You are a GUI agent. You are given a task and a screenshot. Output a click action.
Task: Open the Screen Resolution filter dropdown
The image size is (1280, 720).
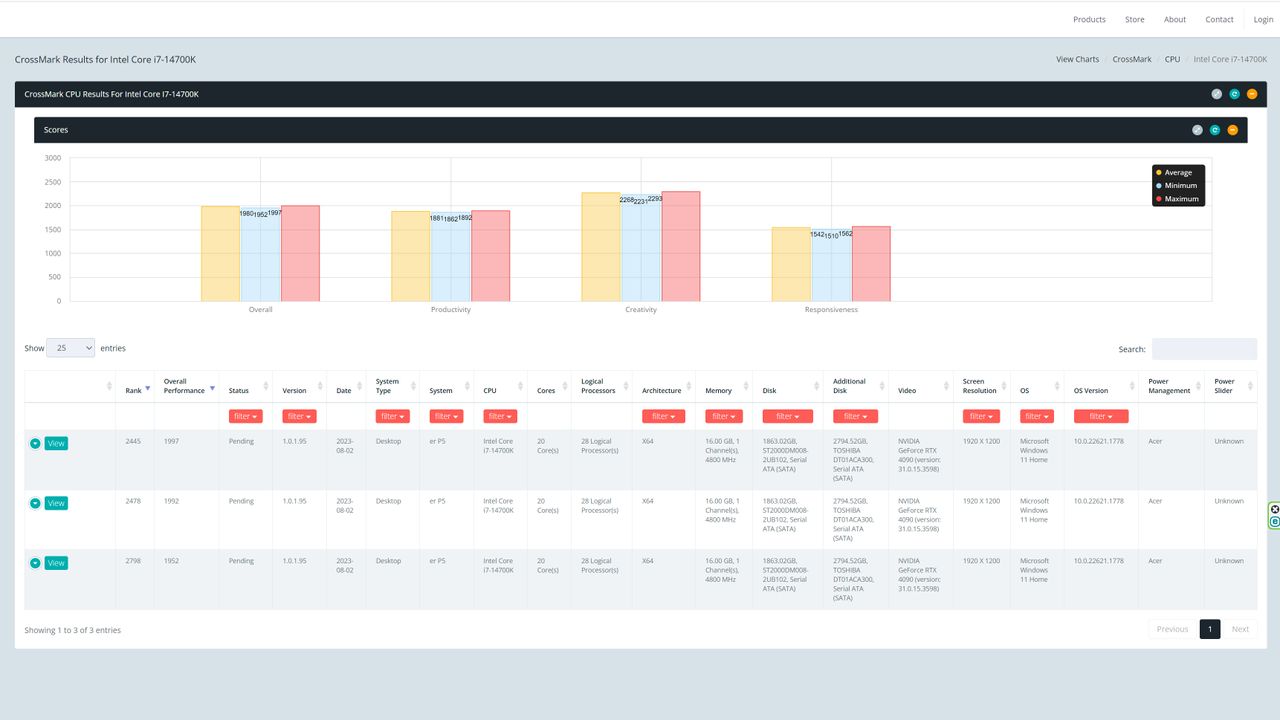click(x=982, y=416)
